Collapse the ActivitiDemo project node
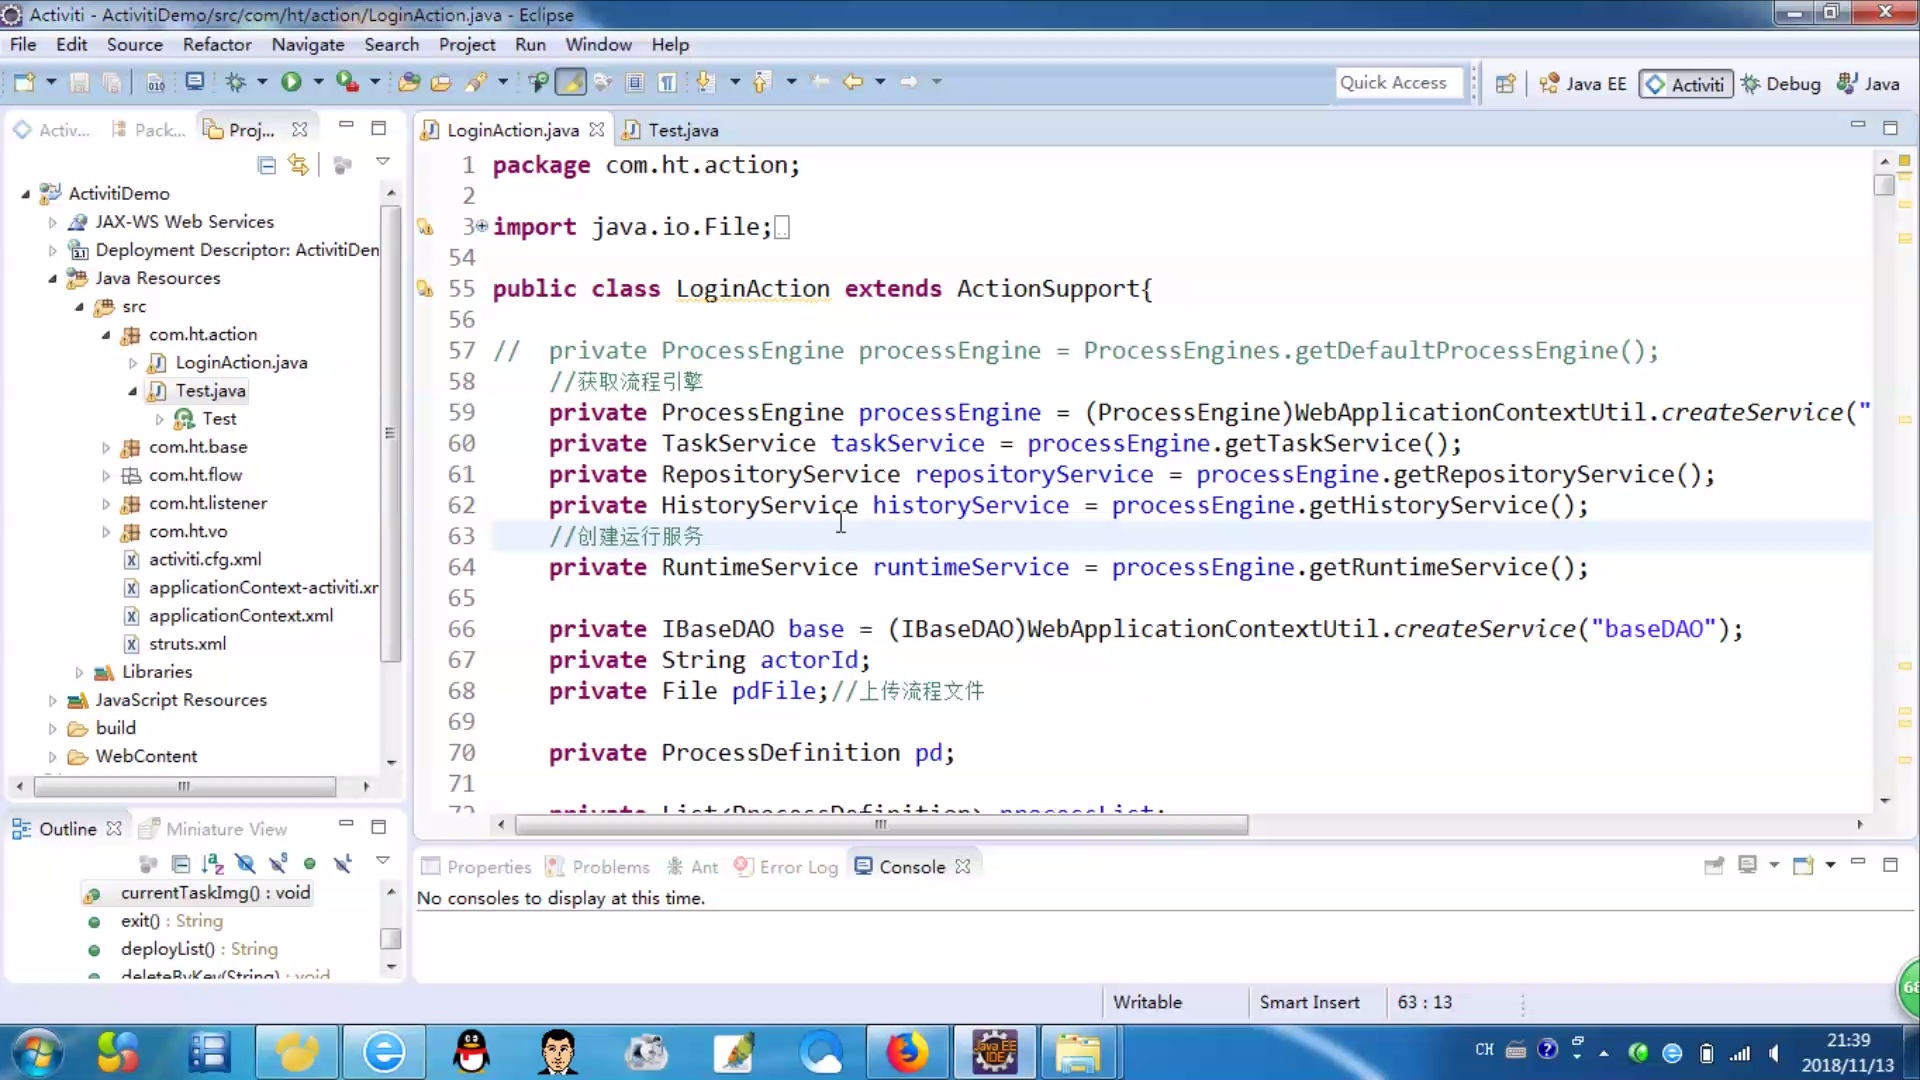1920x1080 pixels. [26, 194]
